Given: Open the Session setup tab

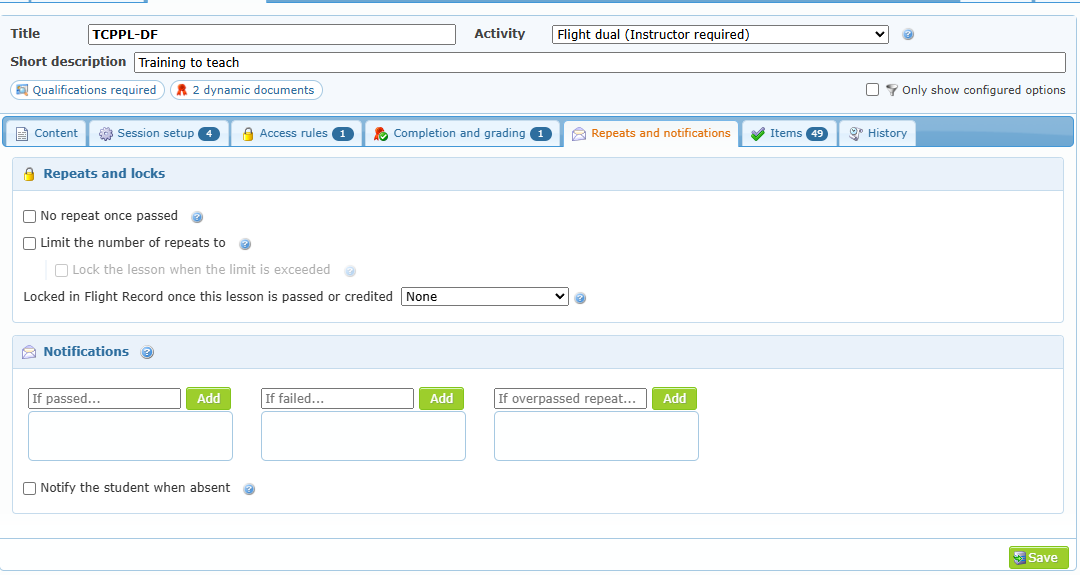Looking at the screenshot, I should [x=159, y=134].
